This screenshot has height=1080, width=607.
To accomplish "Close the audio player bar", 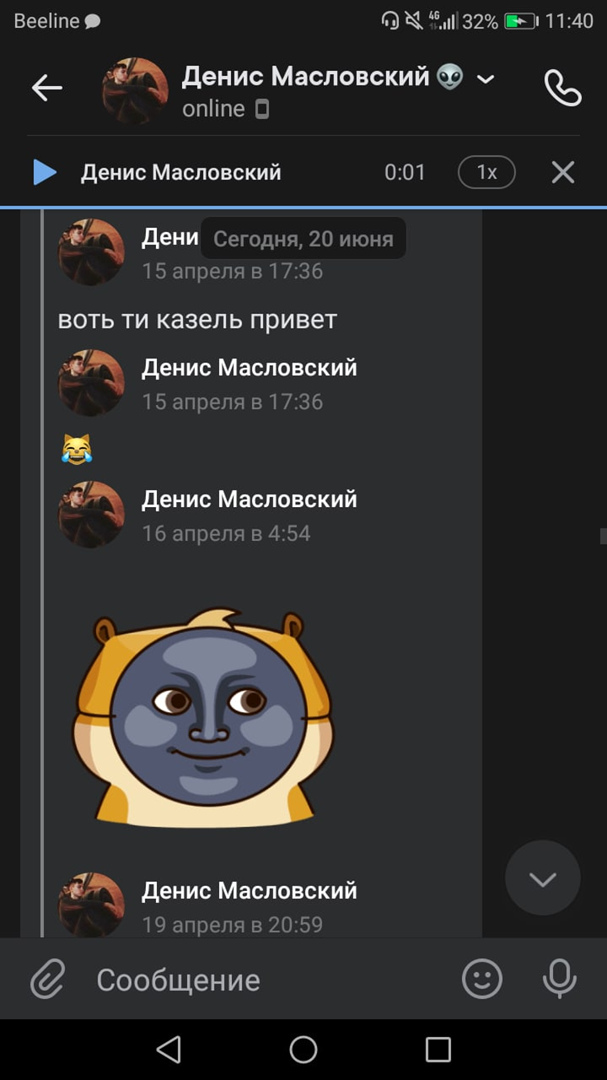I will [x=563, y=172].
